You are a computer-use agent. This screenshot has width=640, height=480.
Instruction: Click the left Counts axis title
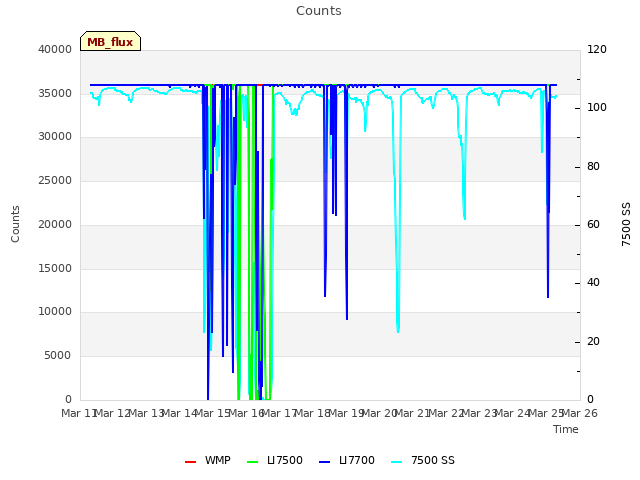[15, 224]
